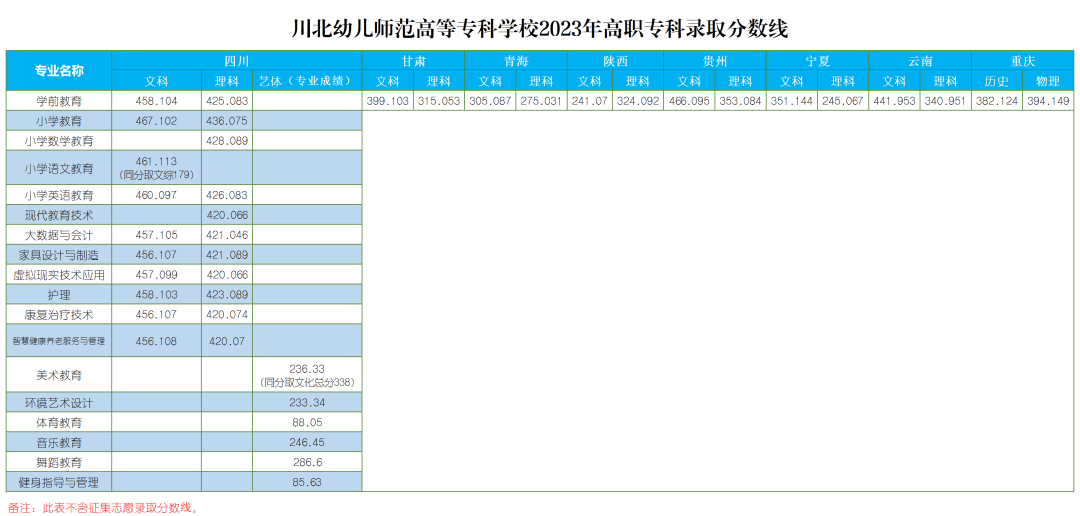Click the 四川 province header

(x=237, y=61)
